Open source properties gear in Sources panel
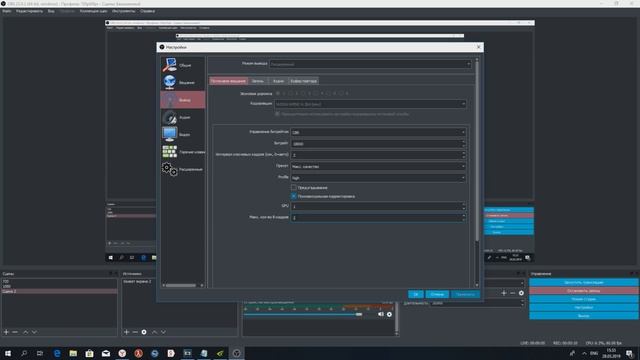 tap(144, 332)
